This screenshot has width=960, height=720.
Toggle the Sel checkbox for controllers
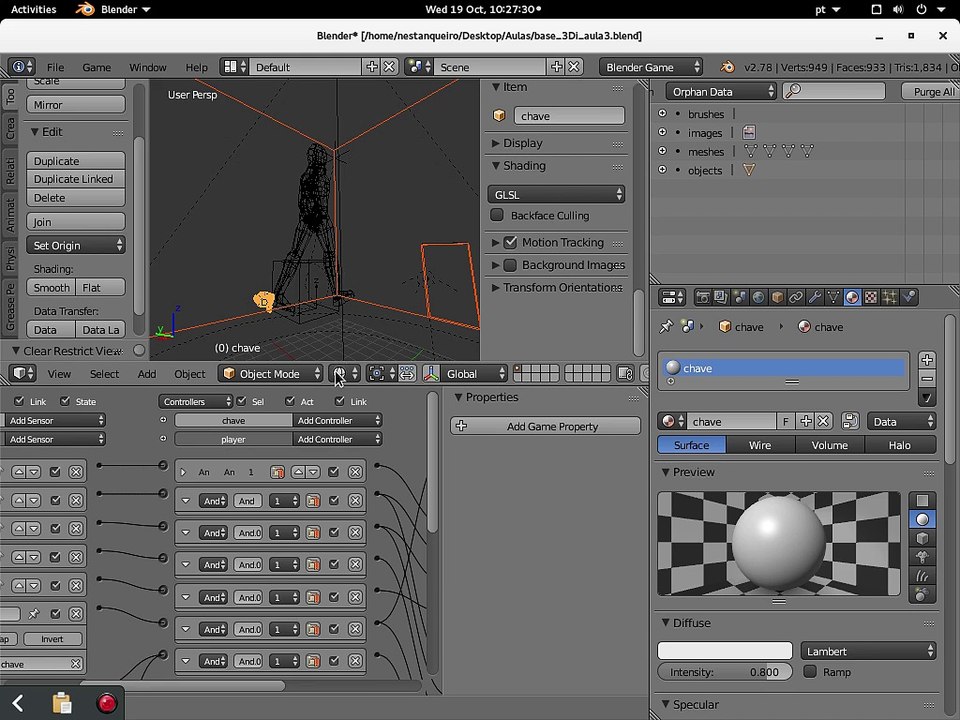click(241, 401)
